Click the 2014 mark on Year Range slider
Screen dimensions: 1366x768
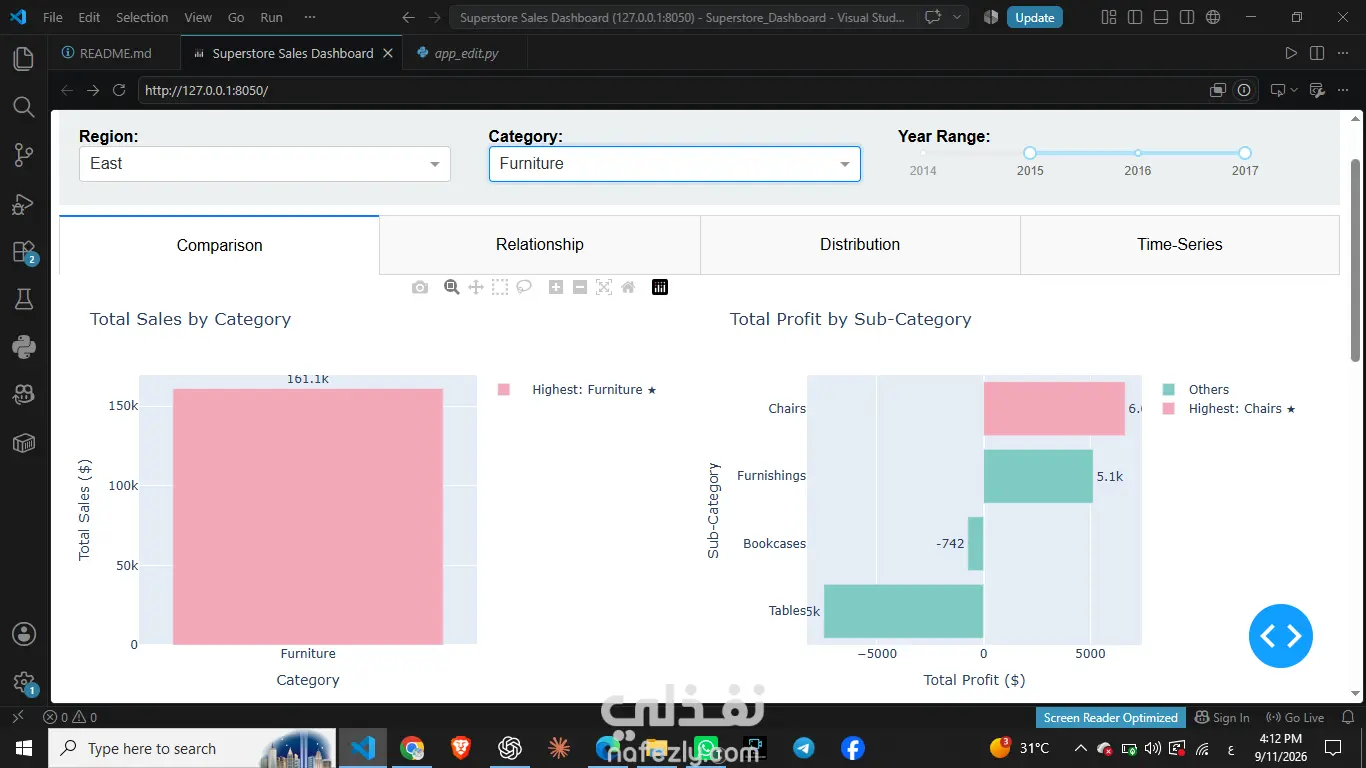pos(923,170)
